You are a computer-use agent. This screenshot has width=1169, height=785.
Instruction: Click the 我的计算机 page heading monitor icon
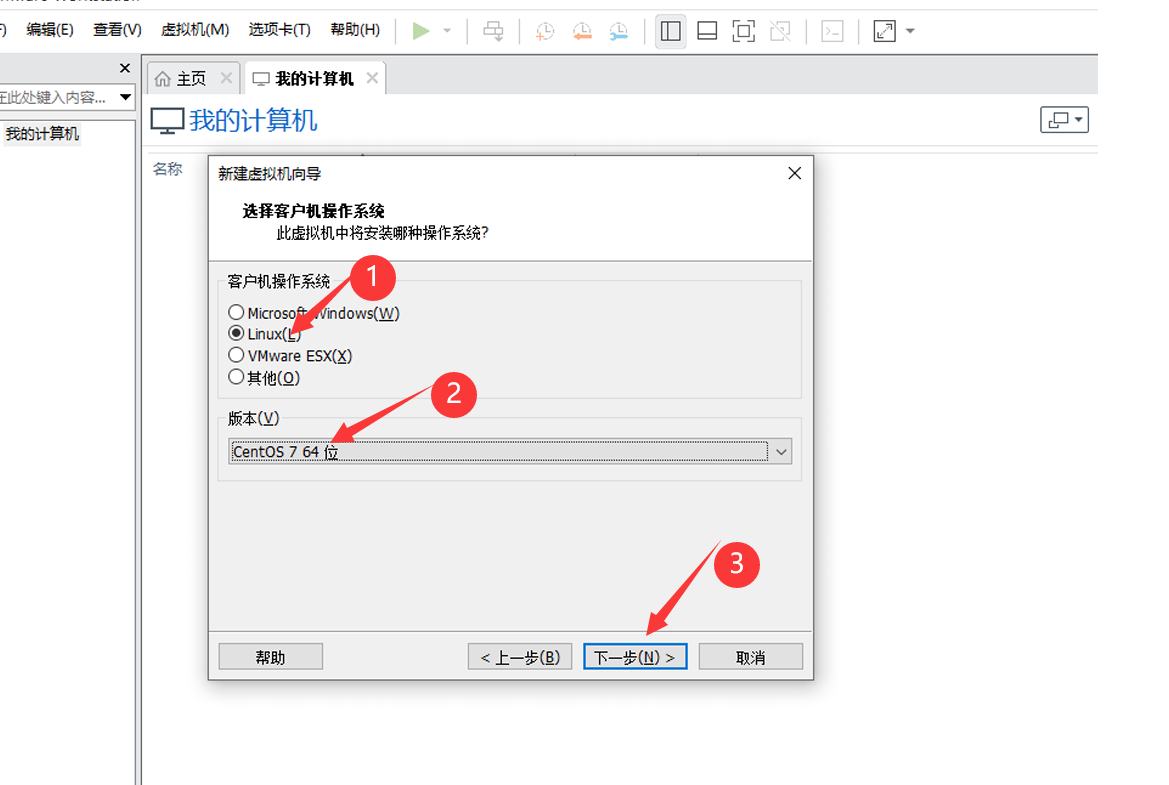tap(167, 120)
